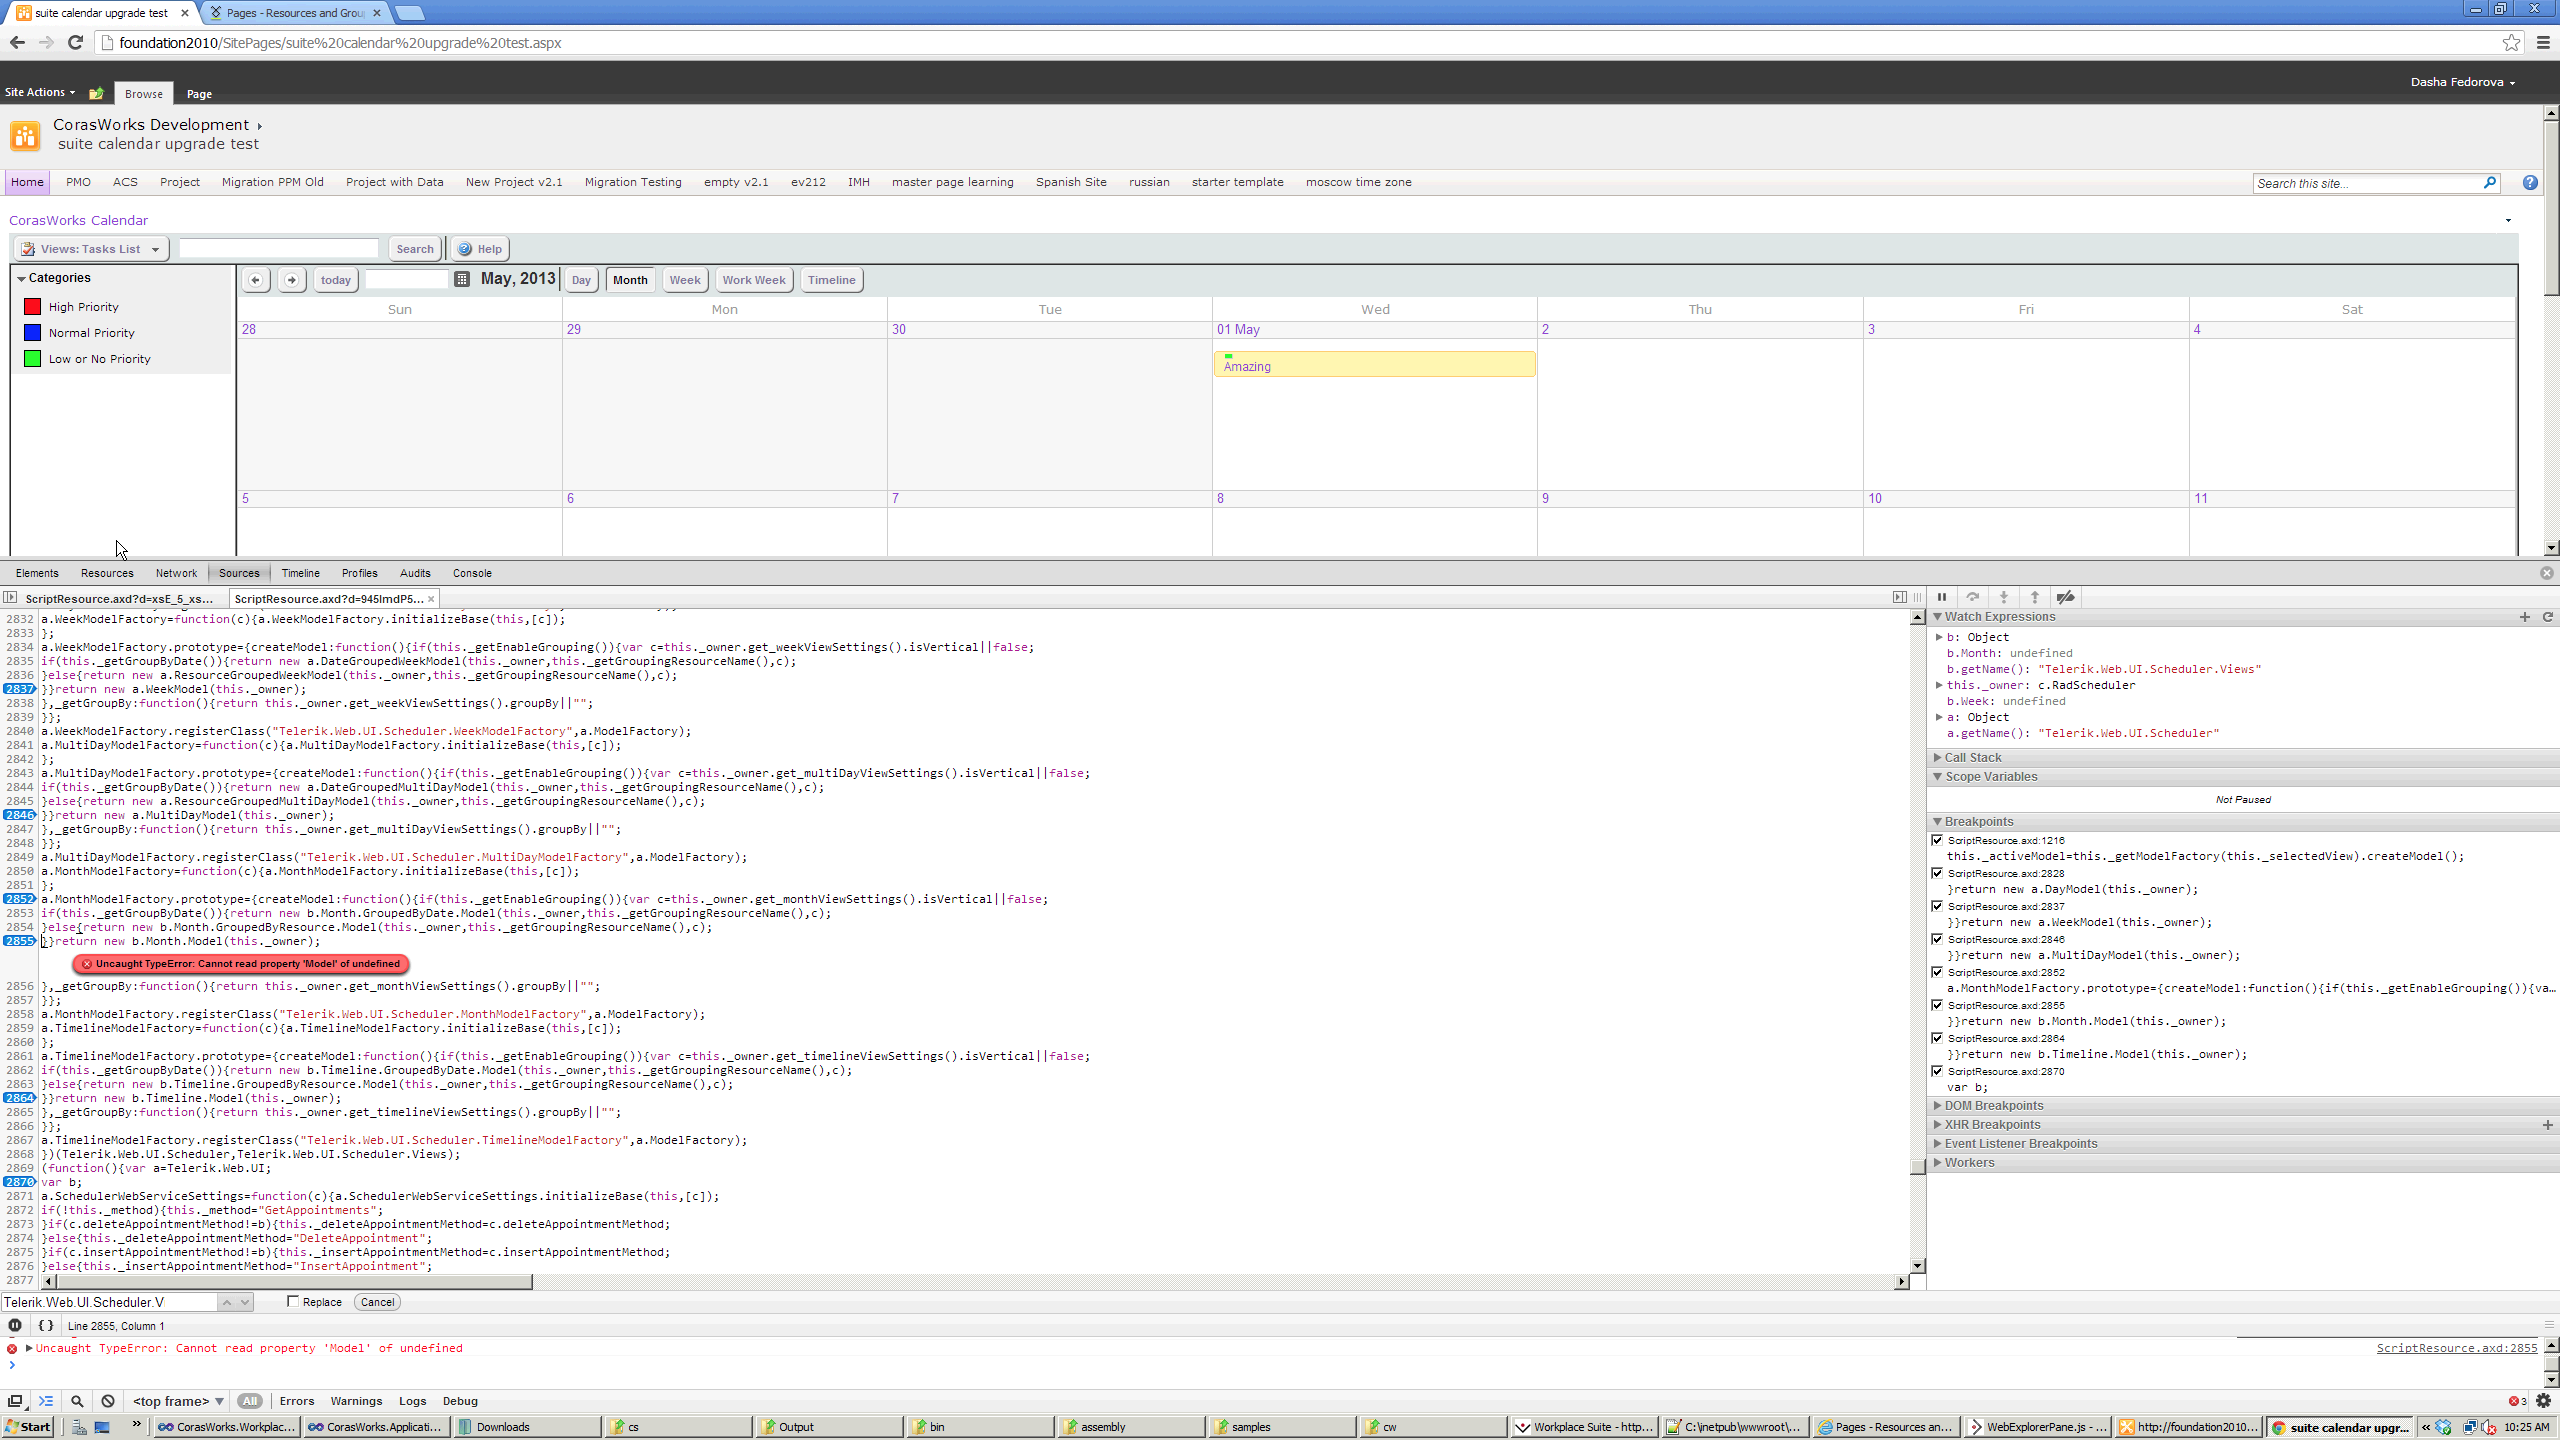
Task: Uncheck breakpoint at ScriptResource.axd:2855
Action: tap(1937, 1005)
